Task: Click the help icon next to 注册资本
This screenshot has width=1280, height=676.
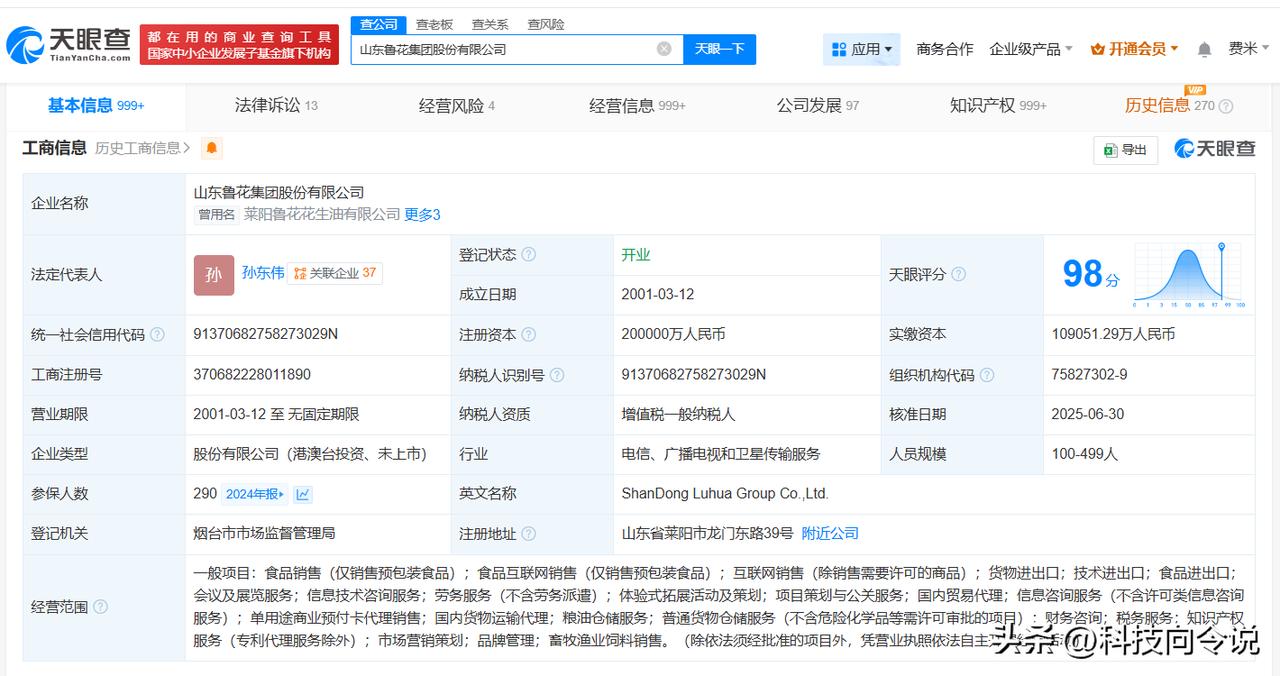Action: (529, 335)
